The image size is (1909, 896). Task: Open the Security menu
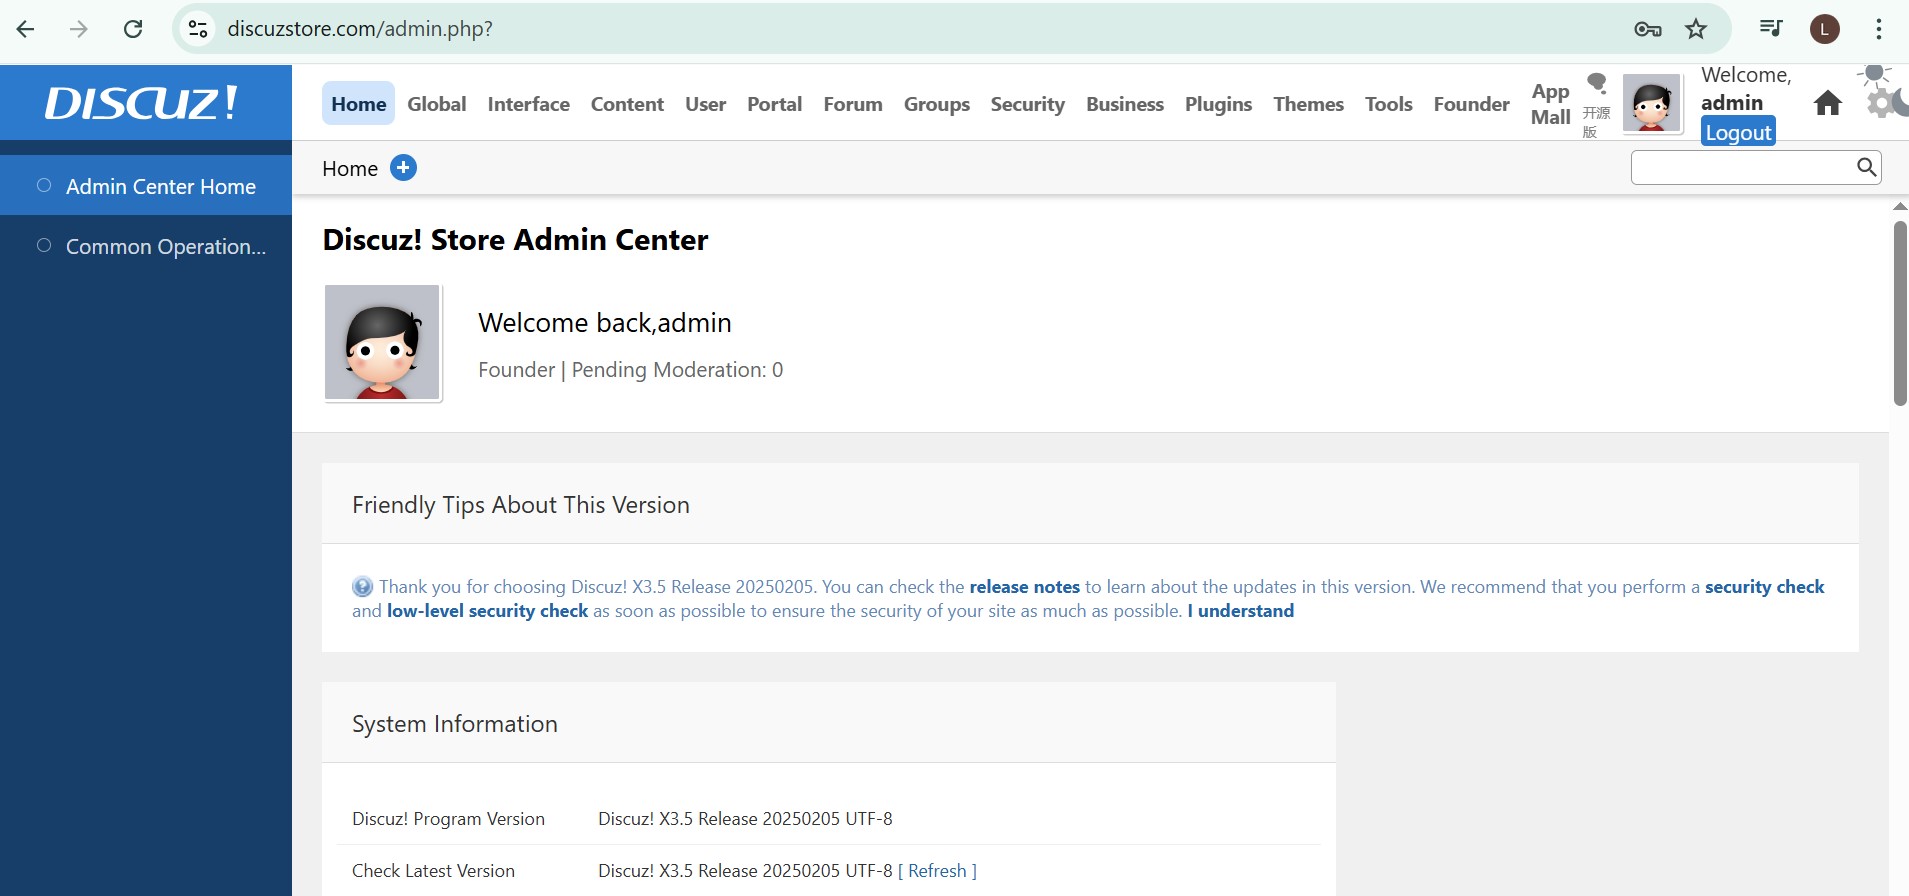click(x=1028, y=104)
